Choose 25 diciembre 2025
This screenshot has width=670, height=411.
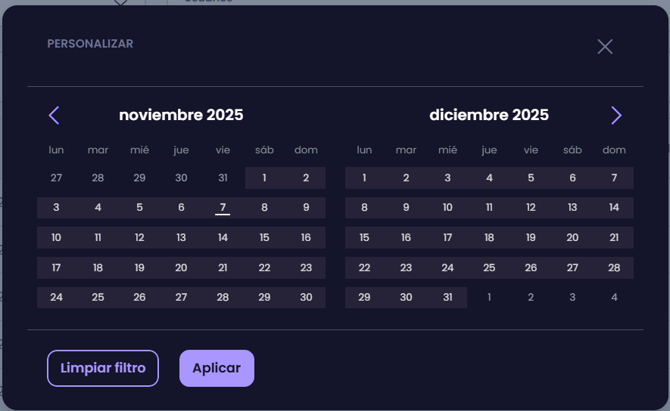click(x=489, y=268)
